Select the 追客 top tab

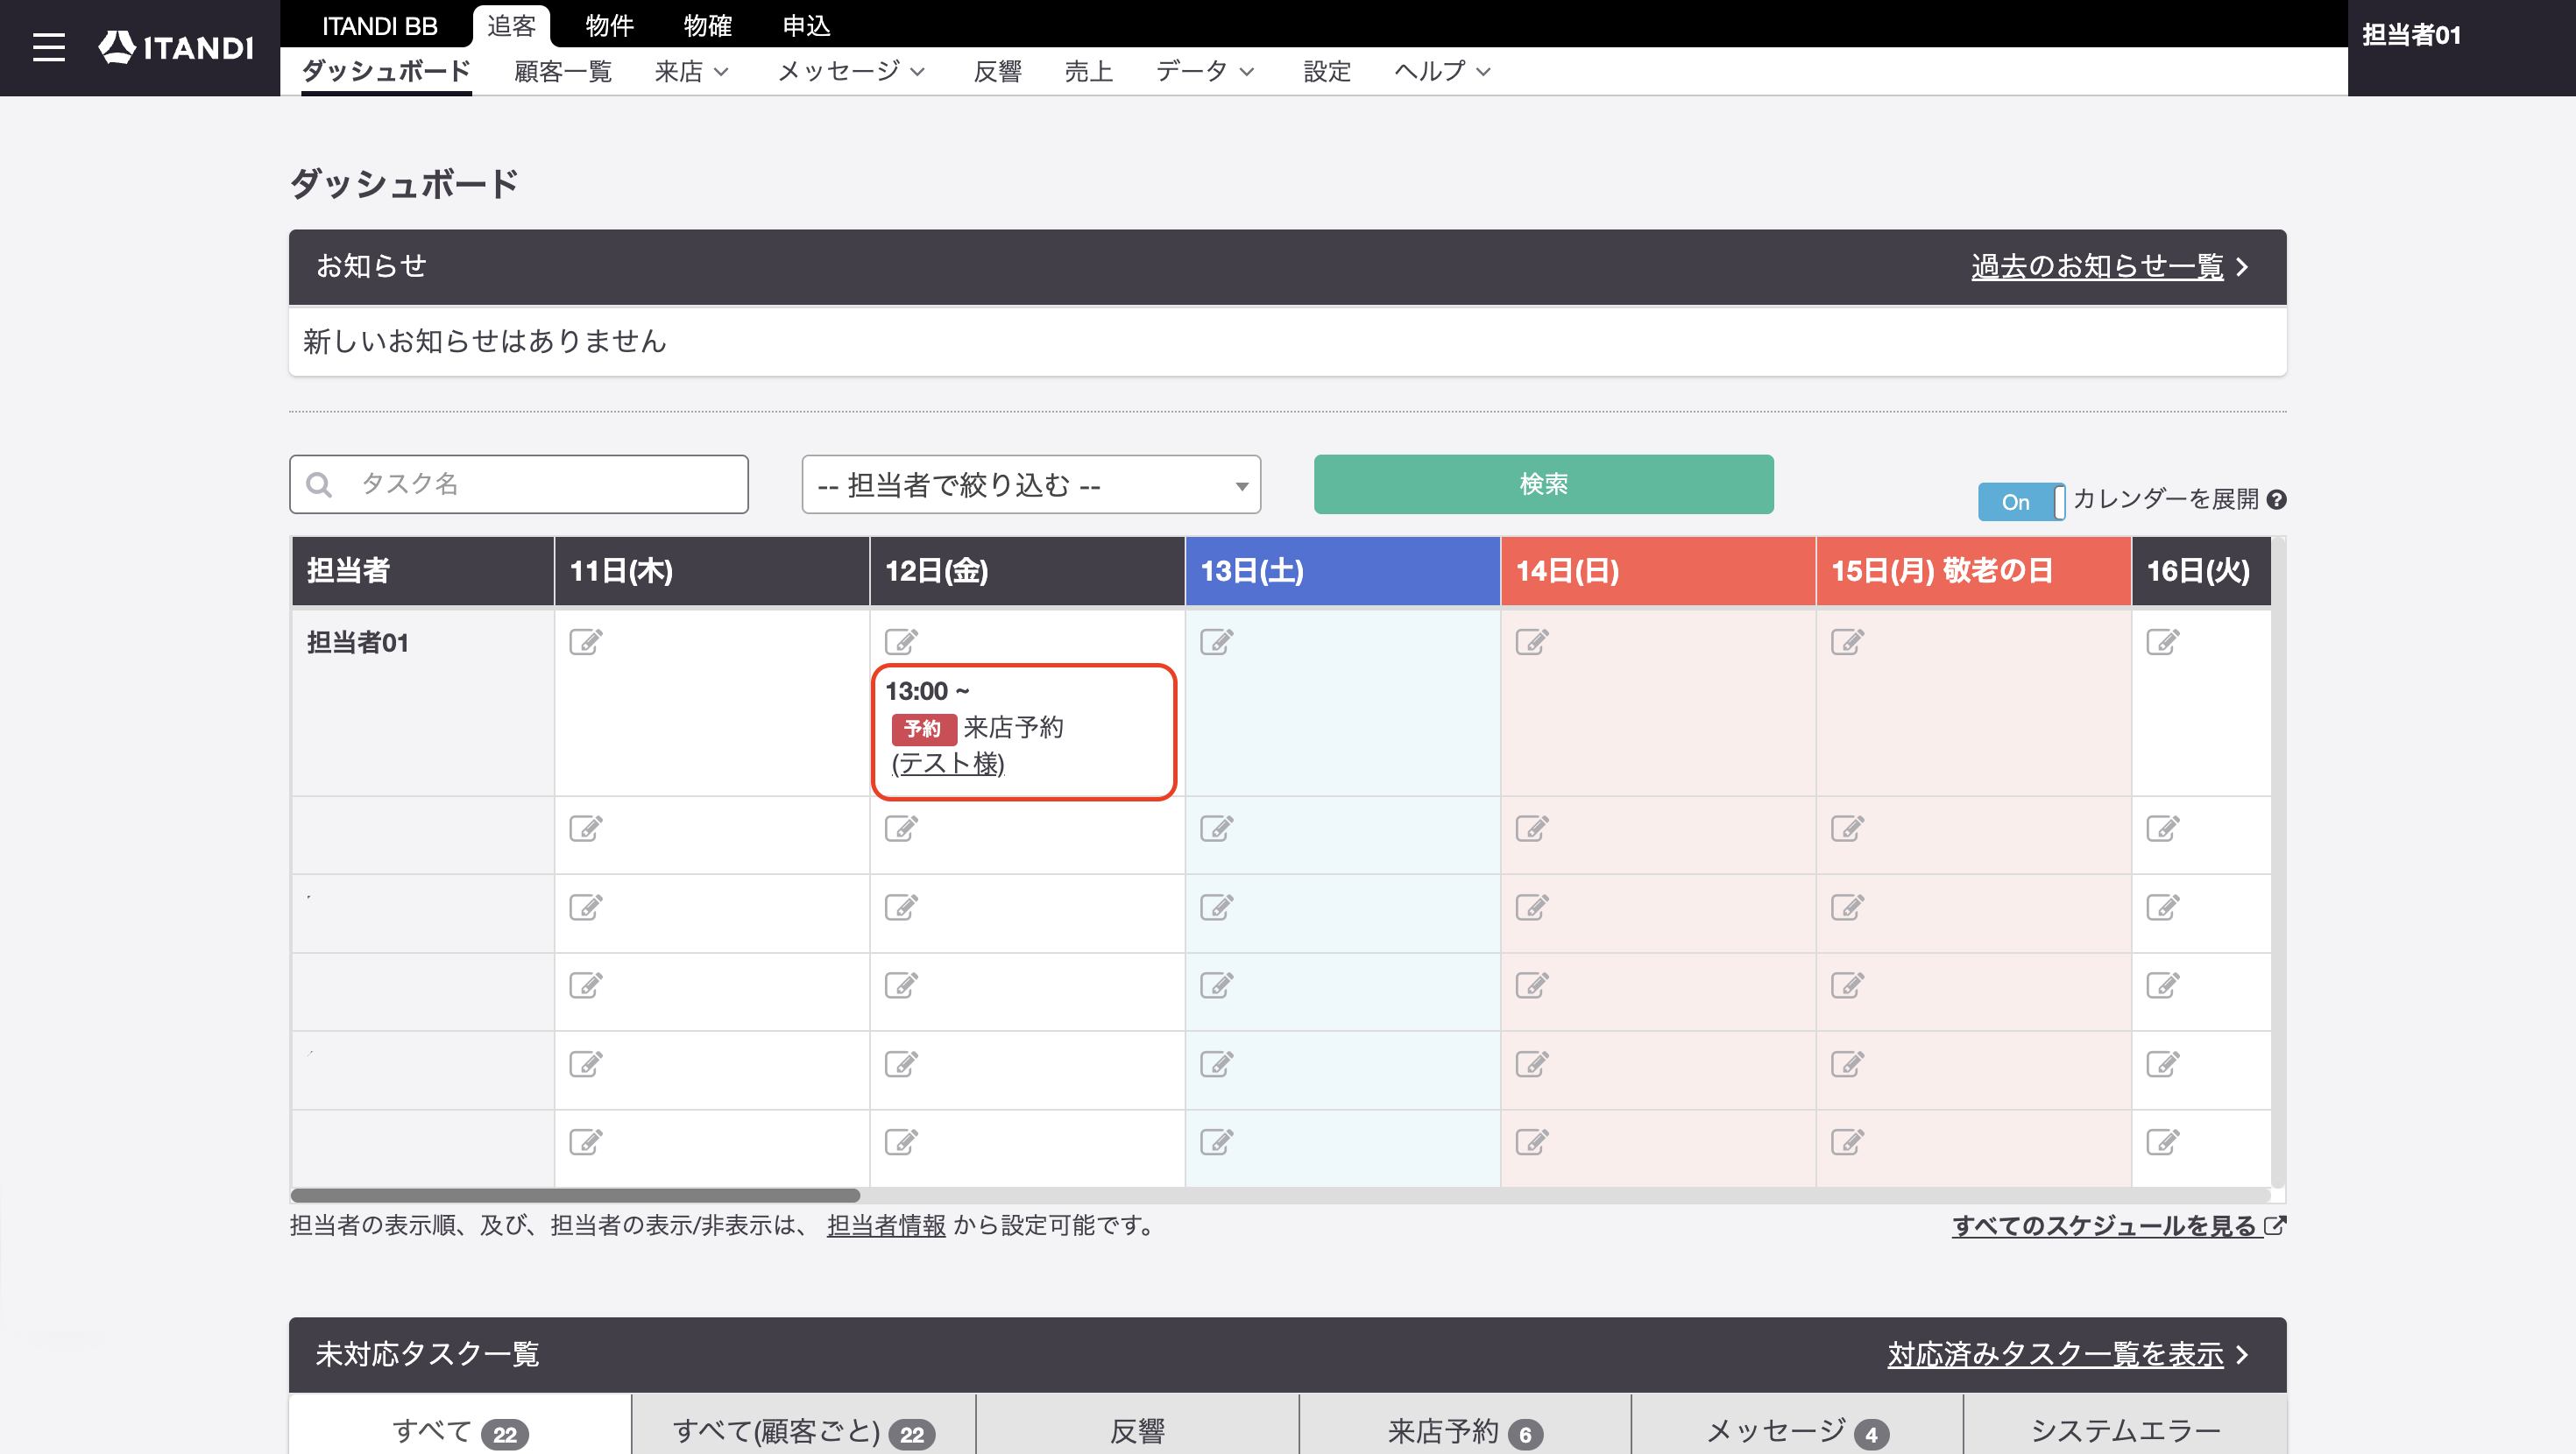pyautogui.click(x=512, y=26)
